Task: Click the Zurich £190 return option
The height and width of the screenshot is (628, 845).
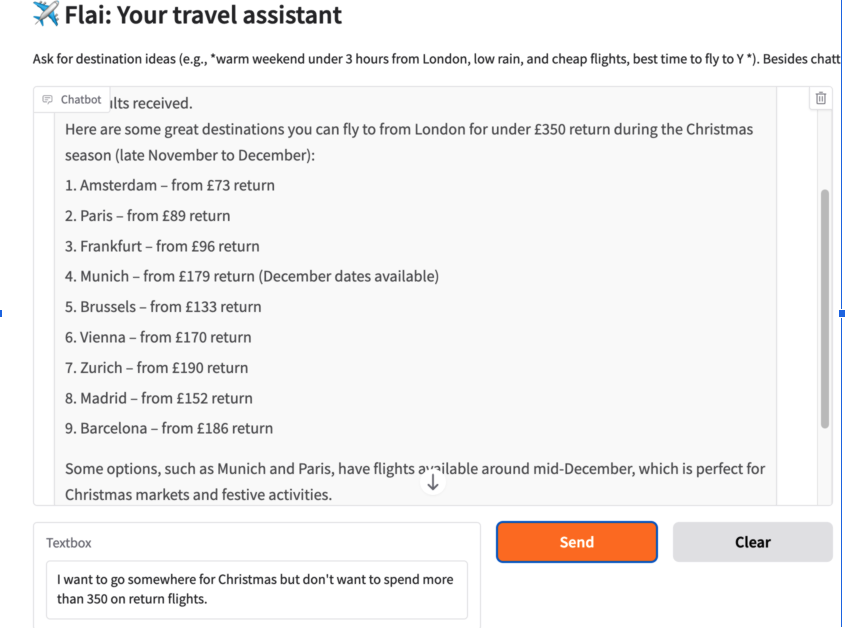Action: tap(156, 368)
